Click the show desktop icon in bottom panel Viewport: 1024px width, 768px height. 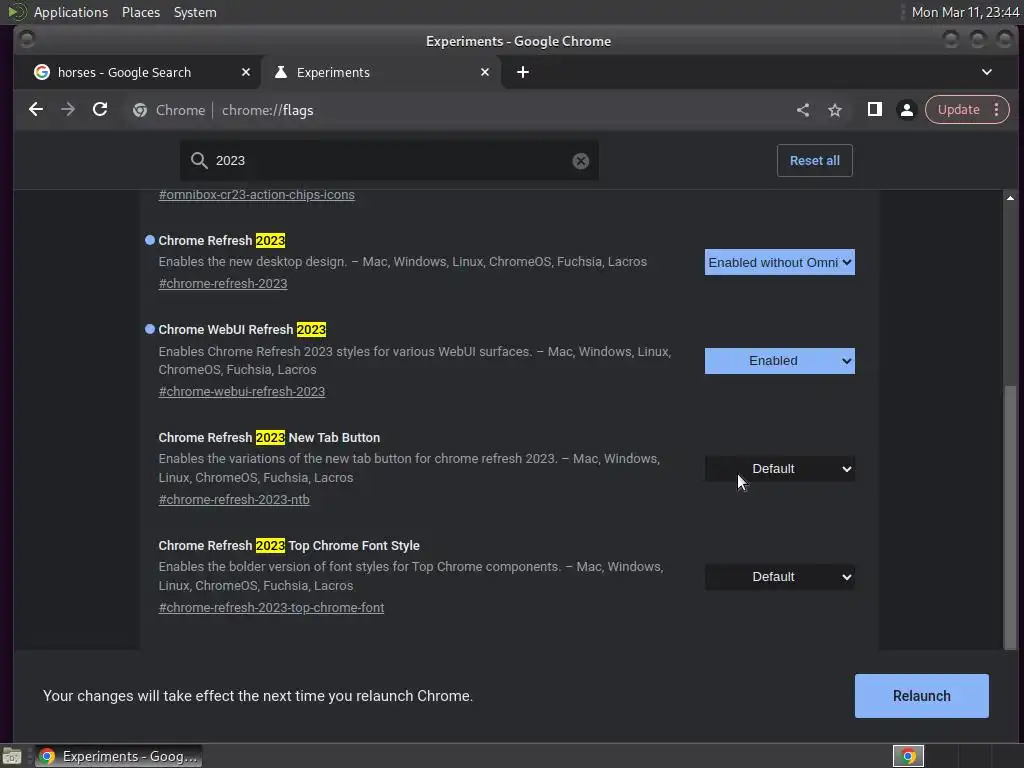point(12,756)
